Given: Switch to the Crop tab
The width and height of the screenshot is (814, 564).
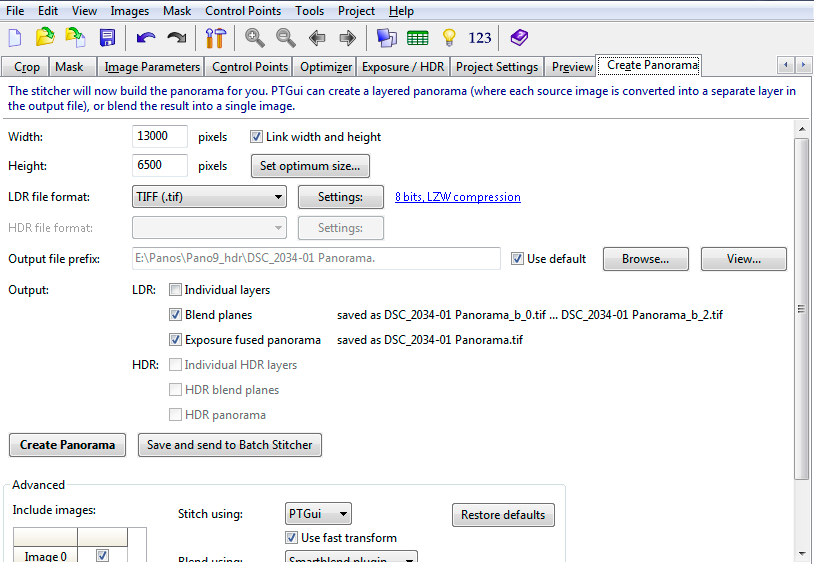Looking at the screenshot, I should [26, 67].
